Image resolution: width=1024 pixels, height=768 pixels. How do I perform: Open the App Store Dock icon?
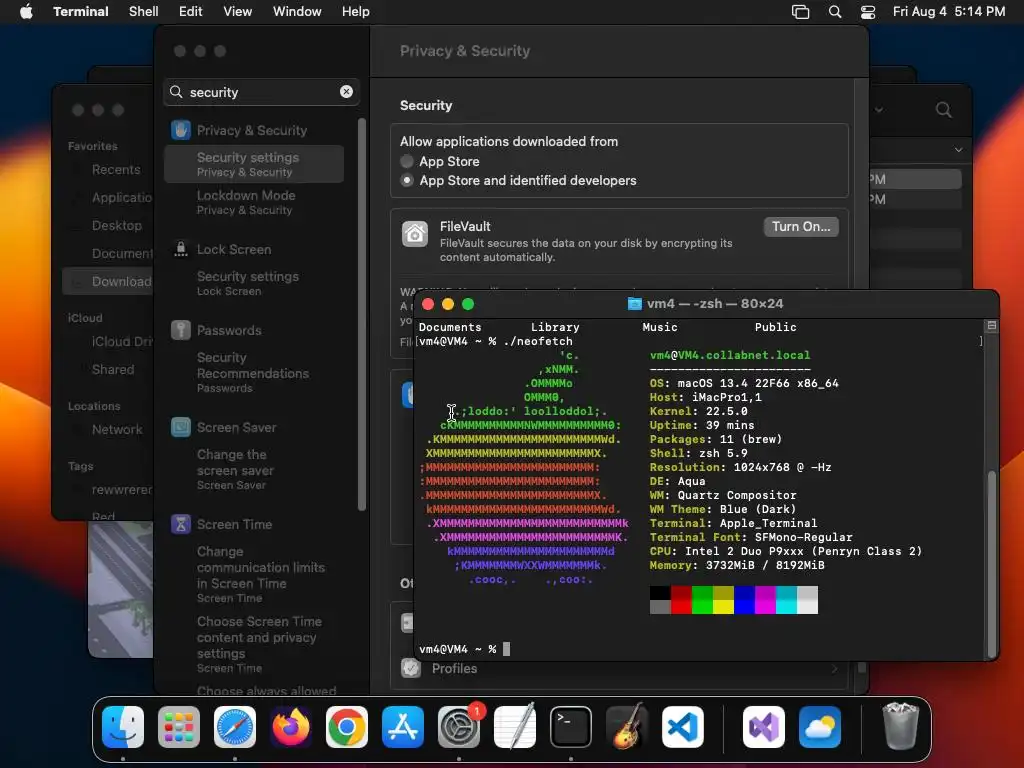tap(403, 727)
